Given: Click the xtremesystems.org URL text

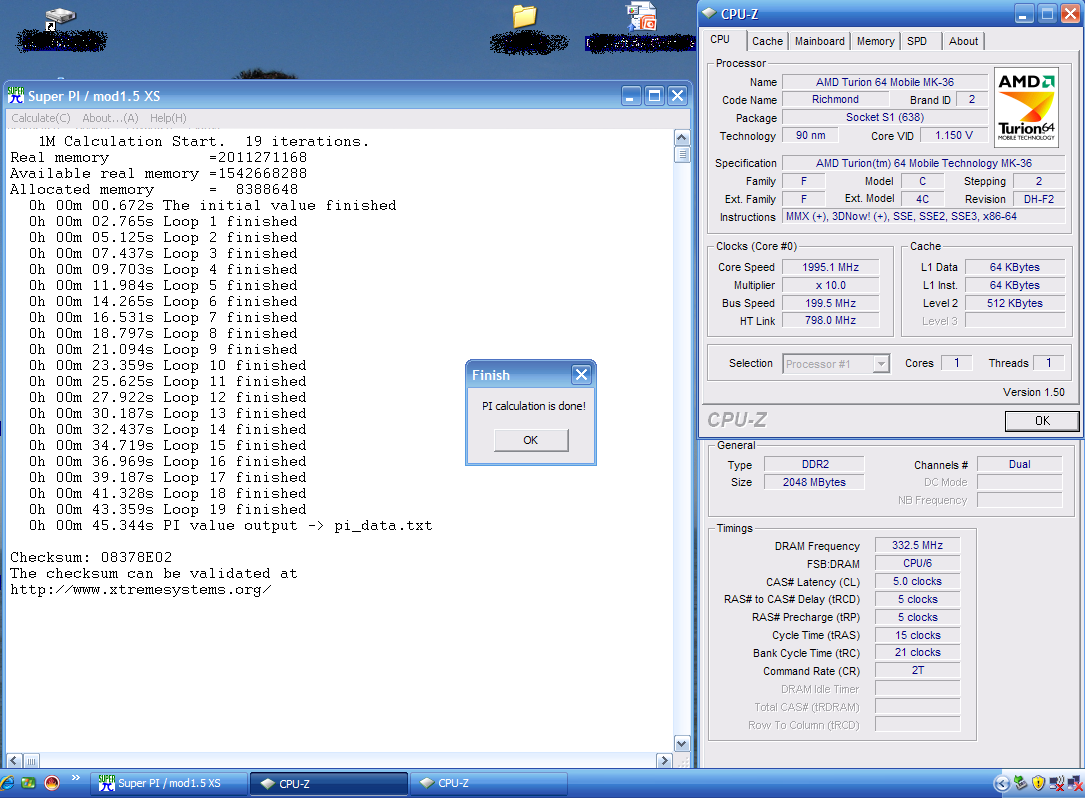Looking at the screenshot, I should point(140,590).
